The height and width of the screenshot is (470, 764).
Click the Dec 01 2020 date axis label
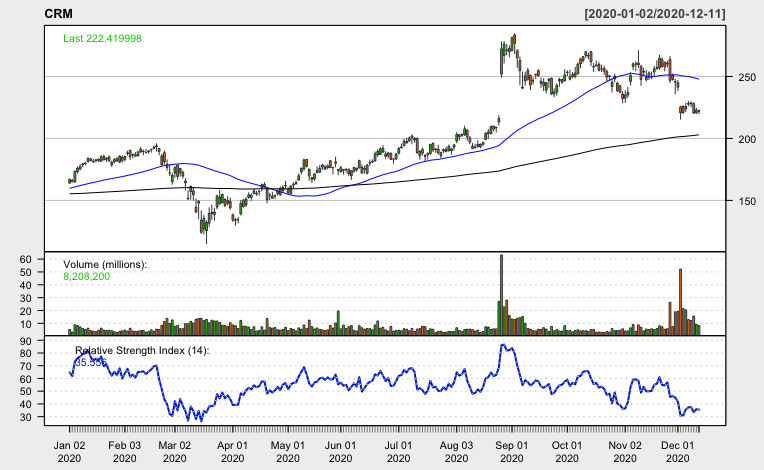(677, 452)
